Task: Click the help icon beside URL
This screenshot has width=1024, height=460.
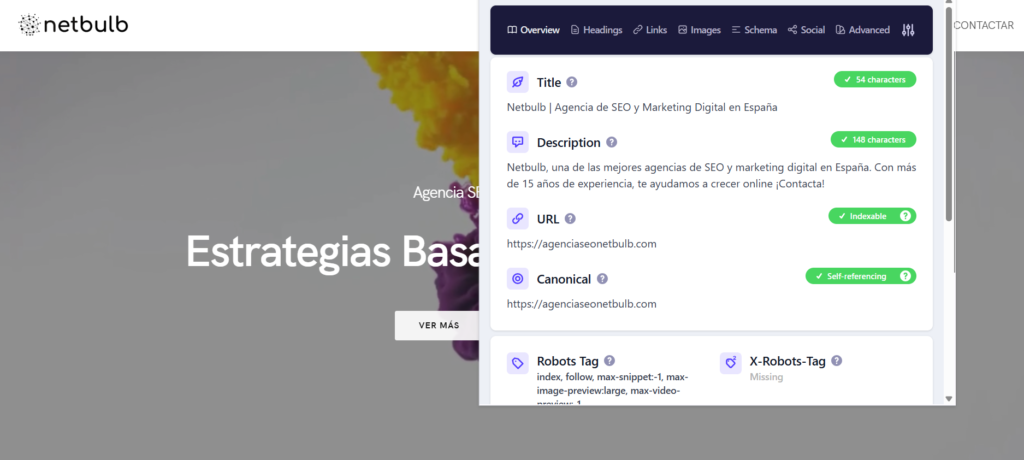Action: pyautogui.click(x=570, y=219)
